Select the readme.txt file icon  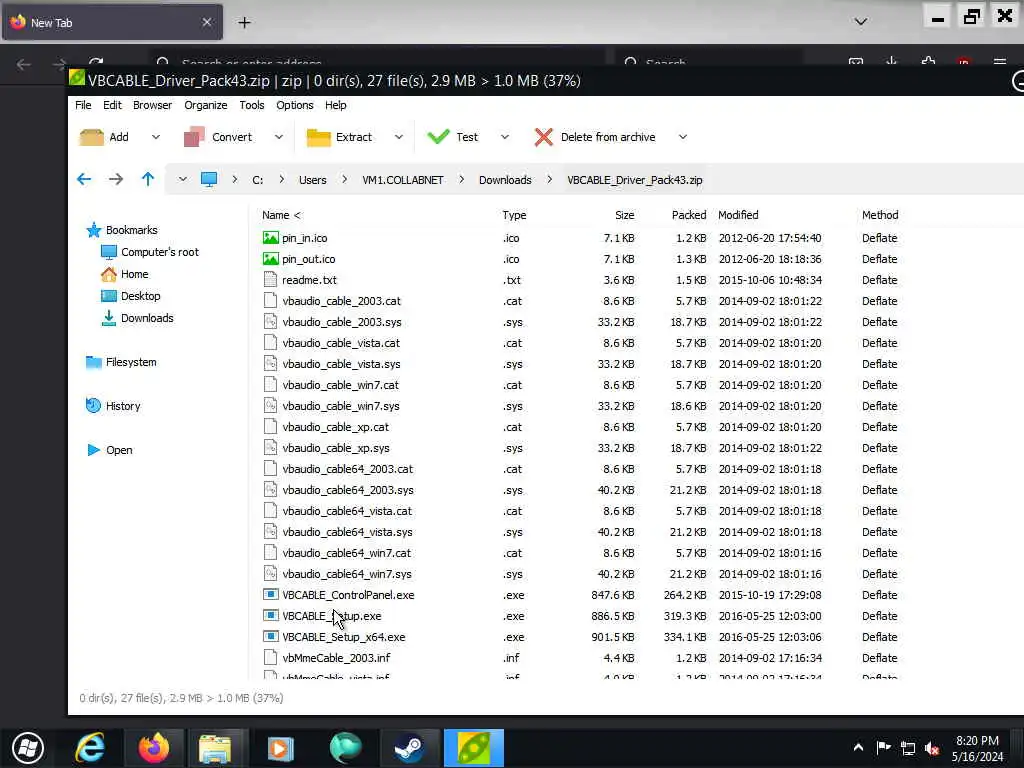coord(270,280)
